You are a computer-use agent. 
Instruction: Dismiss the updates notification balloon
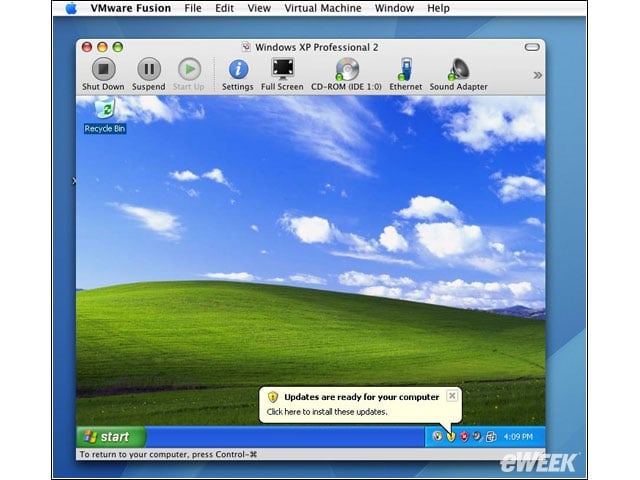click(x=452, y=396)
